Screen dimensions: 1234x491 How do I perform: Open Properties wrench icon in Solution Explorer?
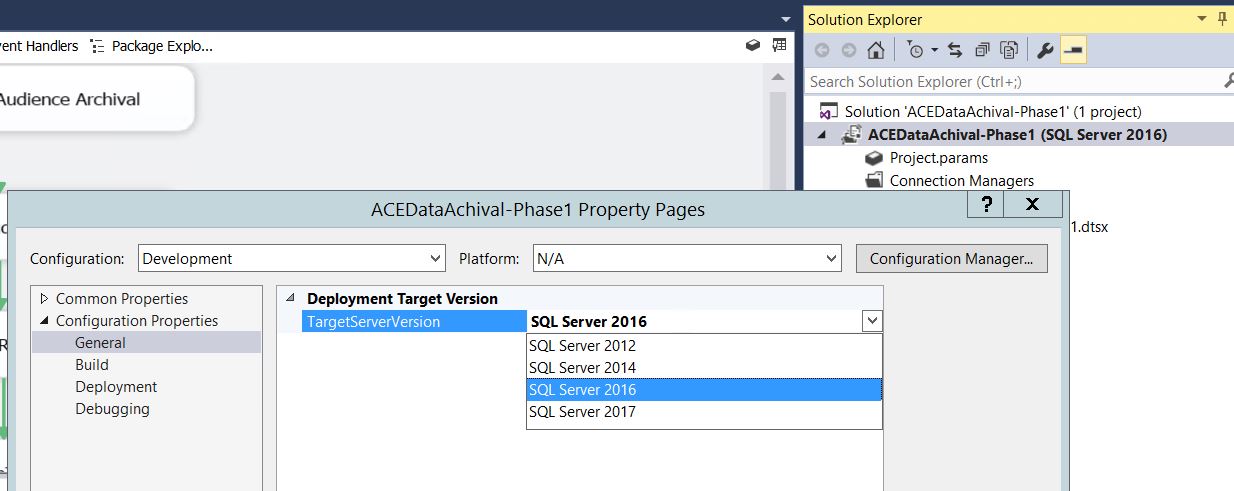point(1044,50)
